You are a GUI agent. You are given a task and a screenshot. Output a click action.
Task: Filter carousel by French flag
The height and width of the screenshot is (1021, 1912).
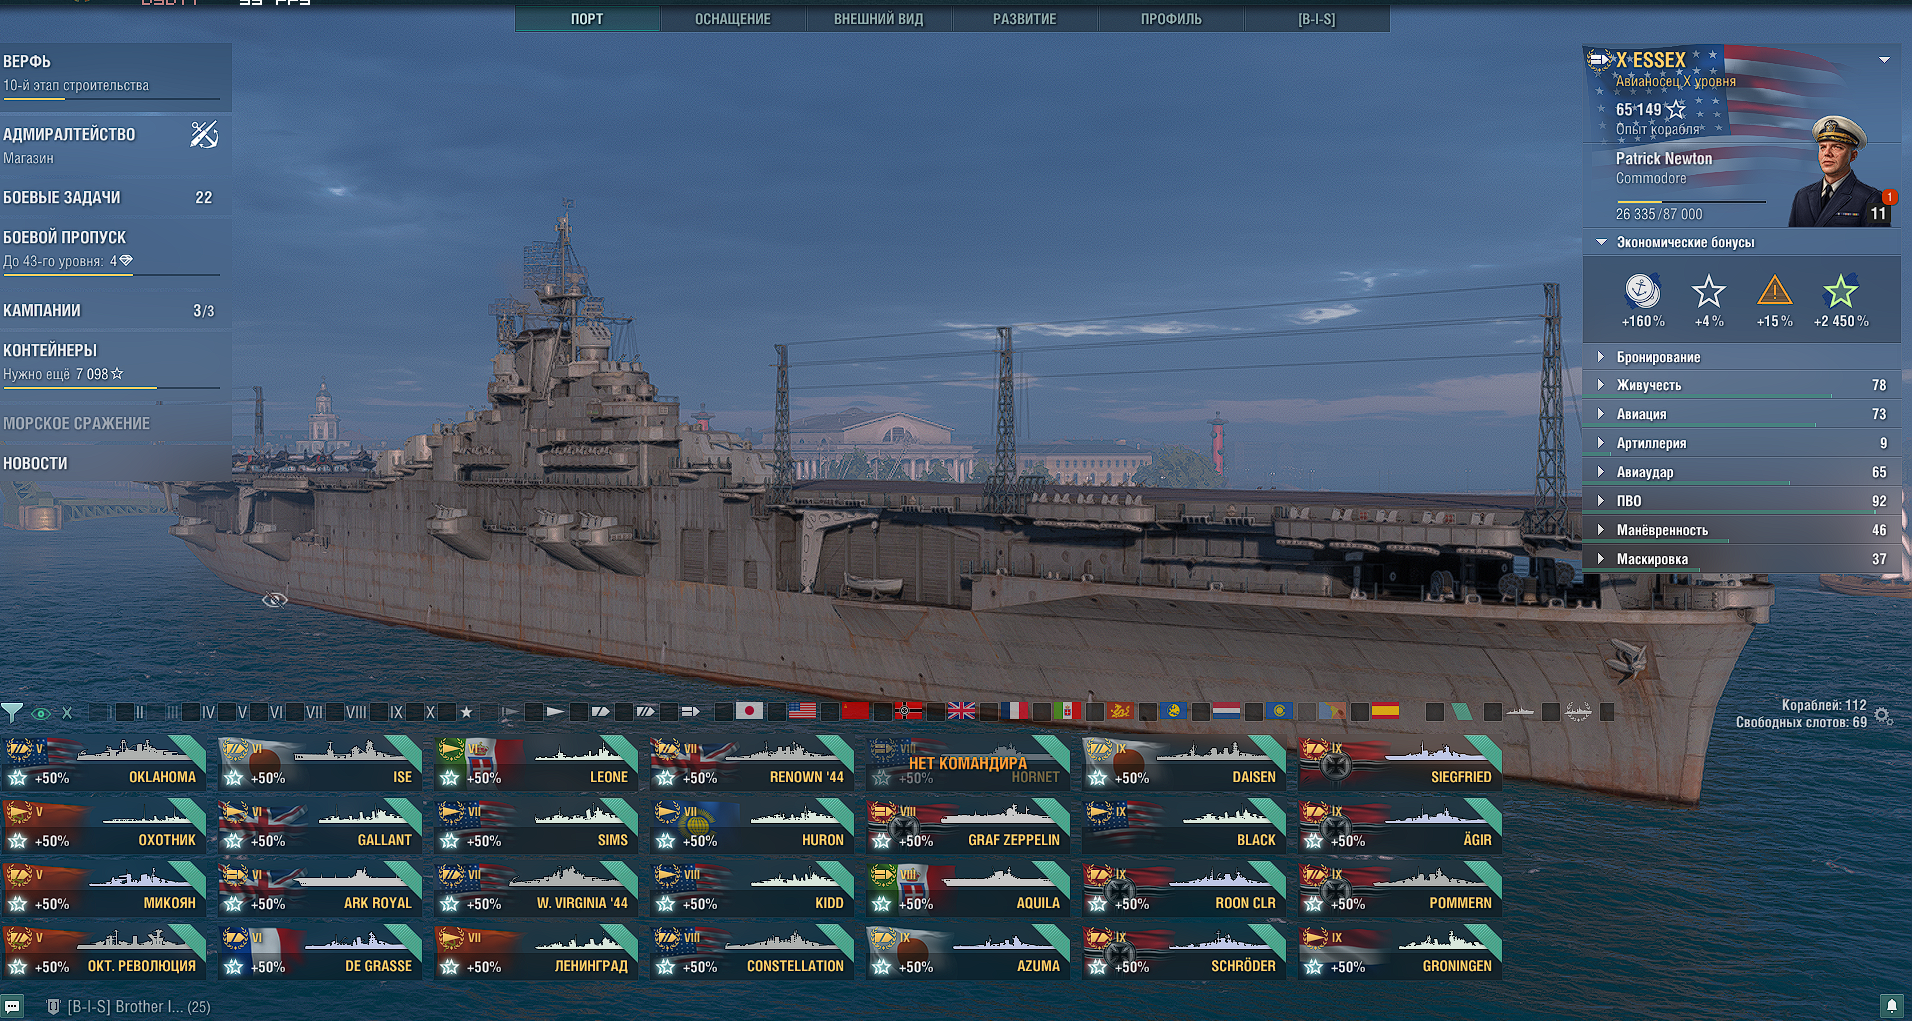pos(1014,711)
